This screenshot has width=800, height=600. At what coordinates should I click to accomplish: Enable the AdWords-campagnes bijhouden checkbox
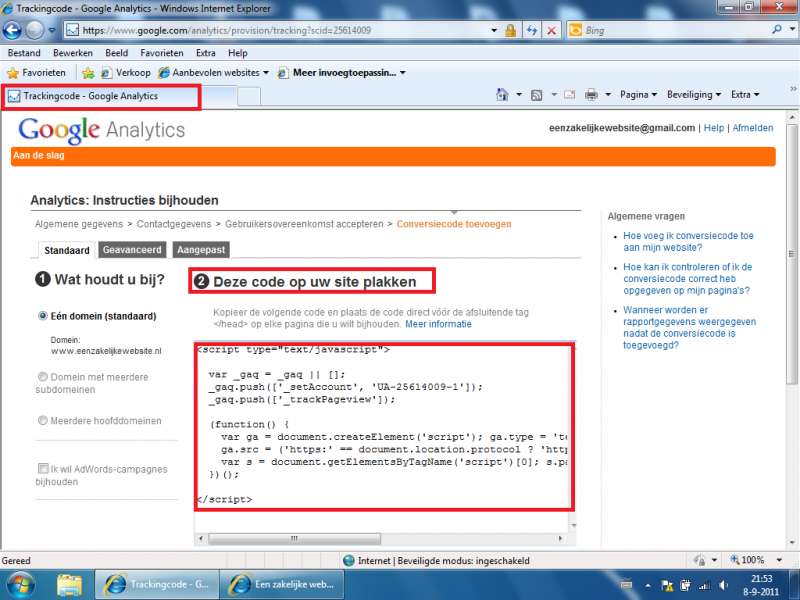coord(43,468)
